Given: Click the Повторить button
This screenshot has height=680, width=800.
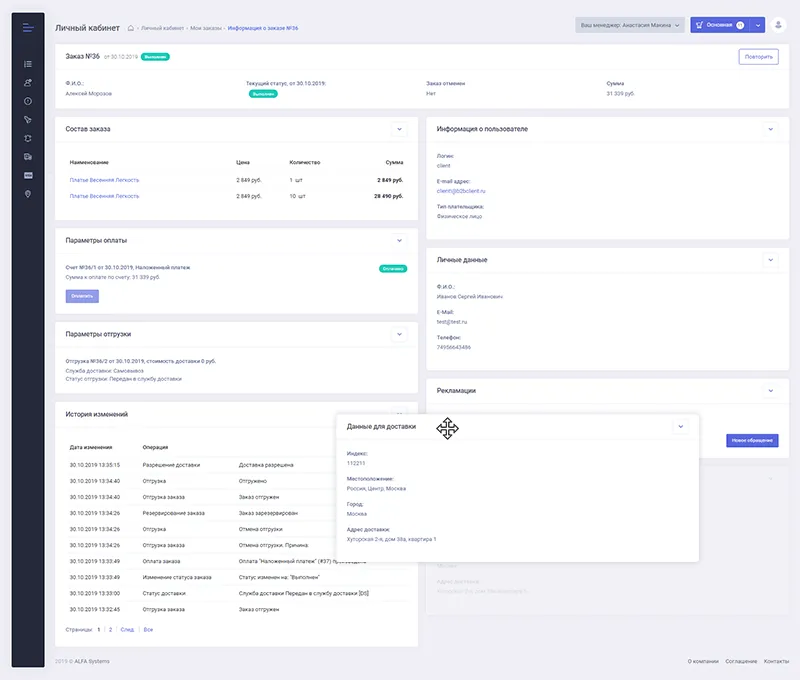Looking at the screenshot, I should pyautogui.click(x=758, y=57).
